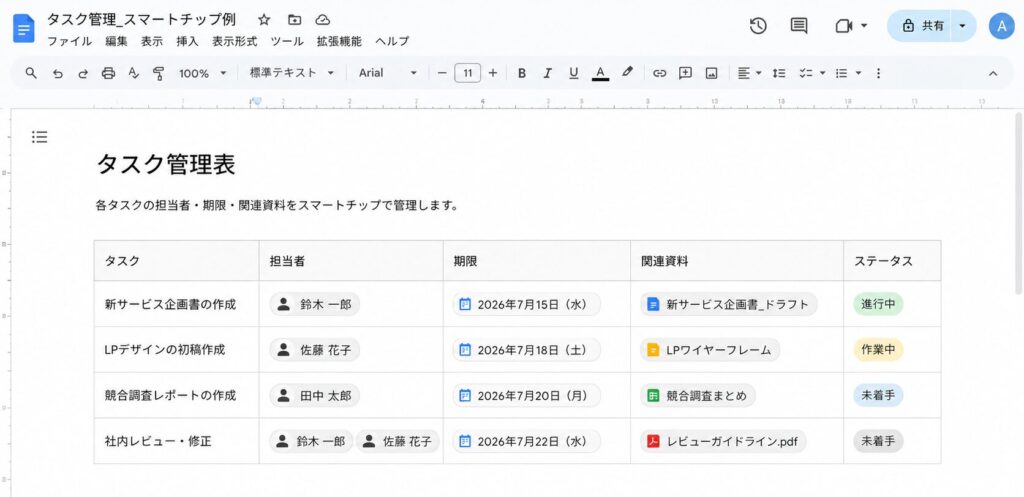Open the Arial font dropdown

387,73
